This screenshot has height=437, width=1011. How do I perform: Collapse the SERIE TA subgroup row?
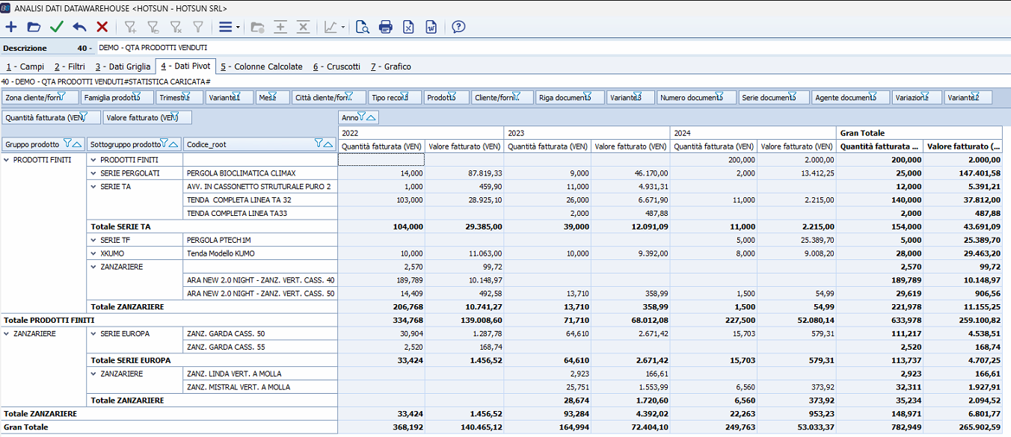tap(94, 186)
